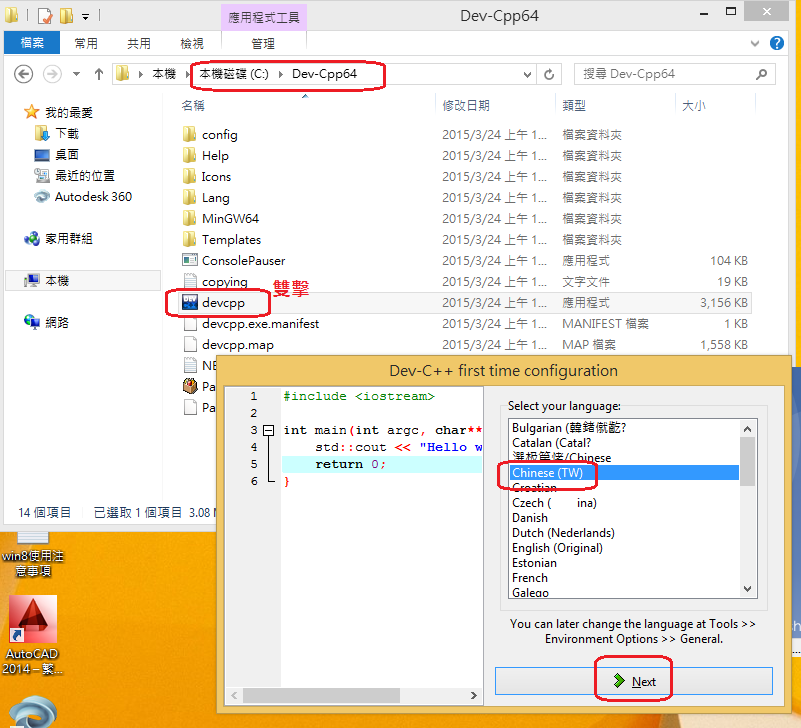
Task: Expand the address bar history dropdown
Action: tap(527, 75)
